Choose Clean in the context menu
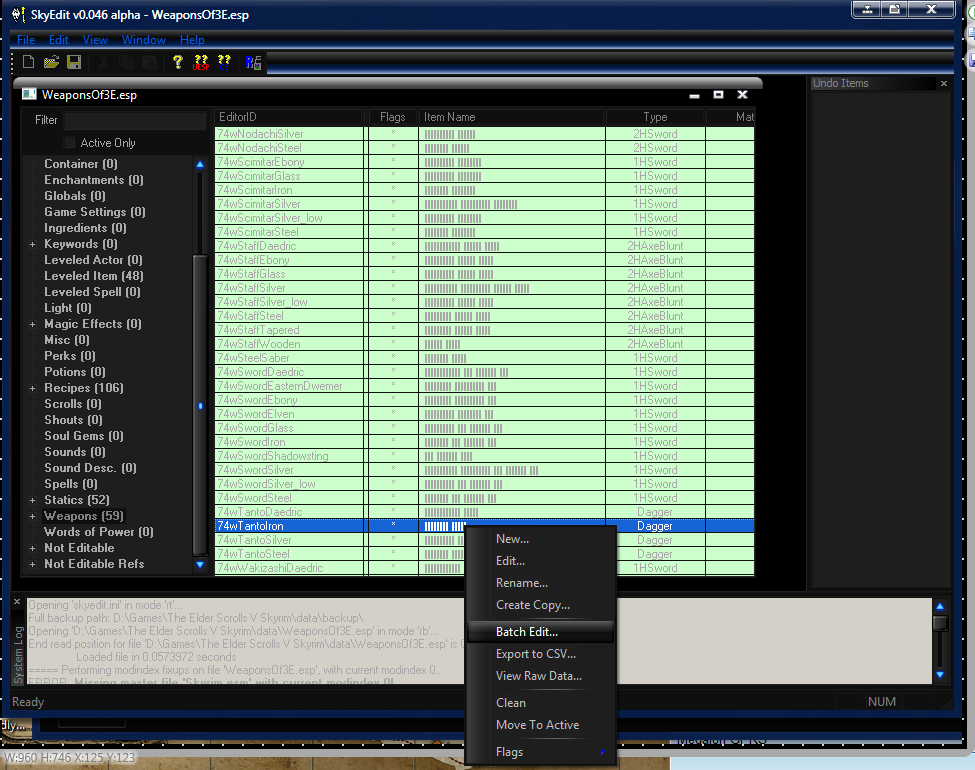This screenshot has height=770, width=975. point(540,703)
